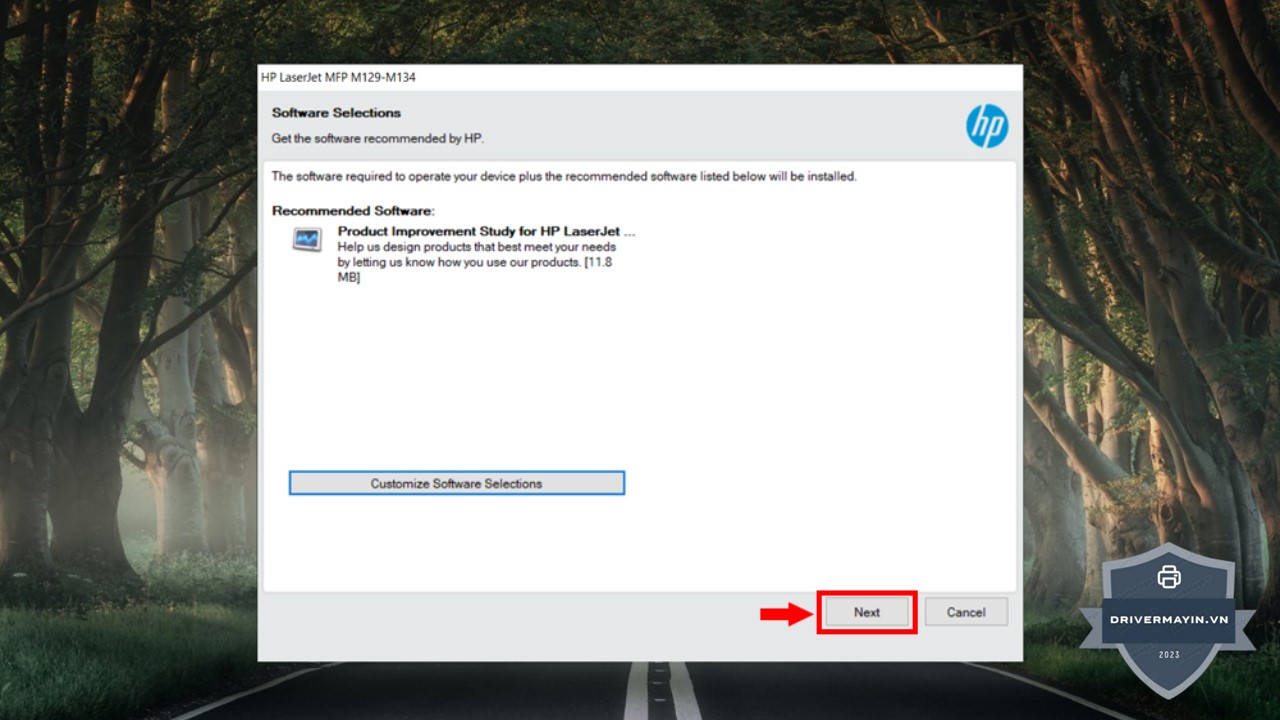Screen dimensions: 1280x720
Task: Click the Next button
Action: [866, 612]
